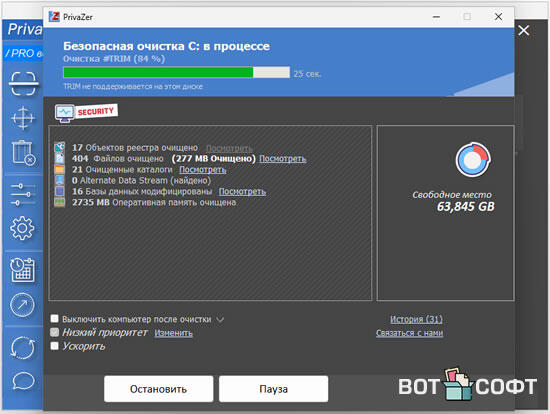Viewport: 550px width, 414px height.
Task: Open 'Посмотреть' link for registry objects
Action: pos(229,148)
